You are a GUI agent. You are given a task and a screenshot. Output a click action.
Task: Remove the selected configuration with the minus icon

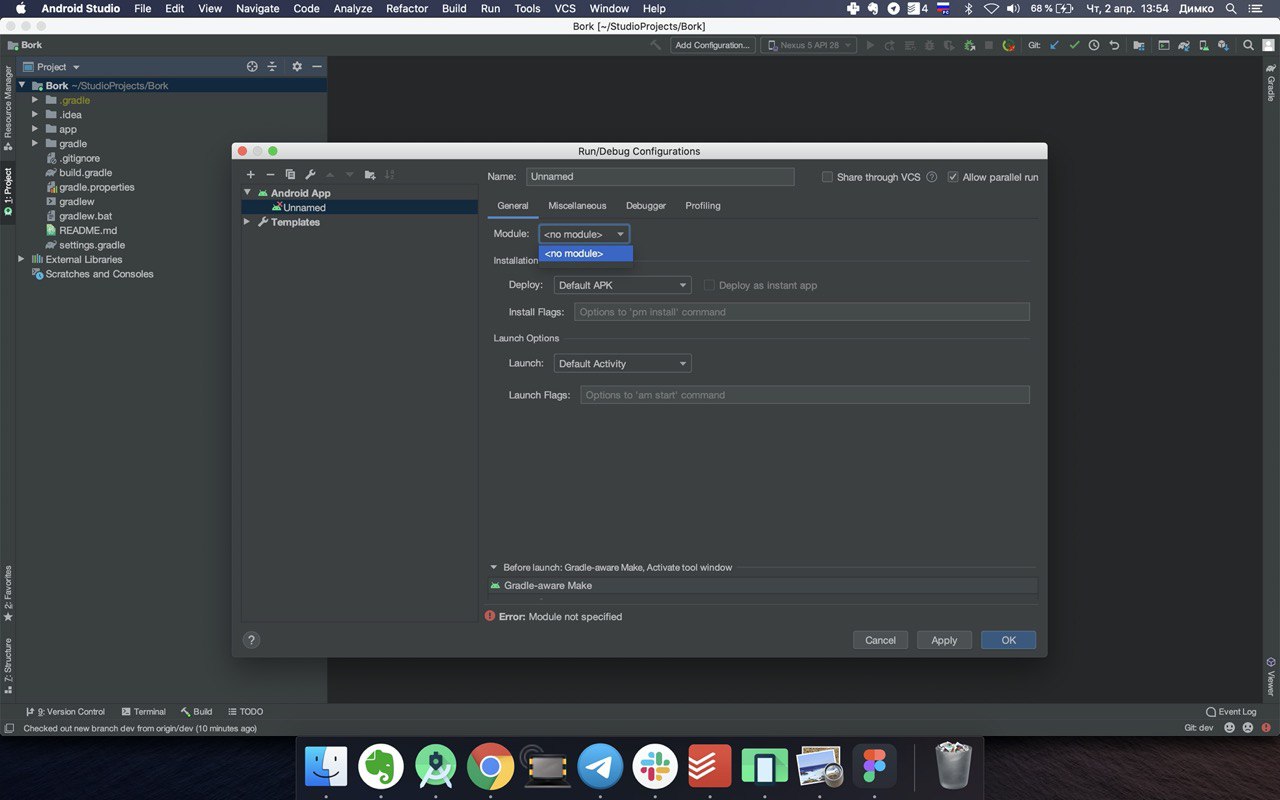click(270, 175)
